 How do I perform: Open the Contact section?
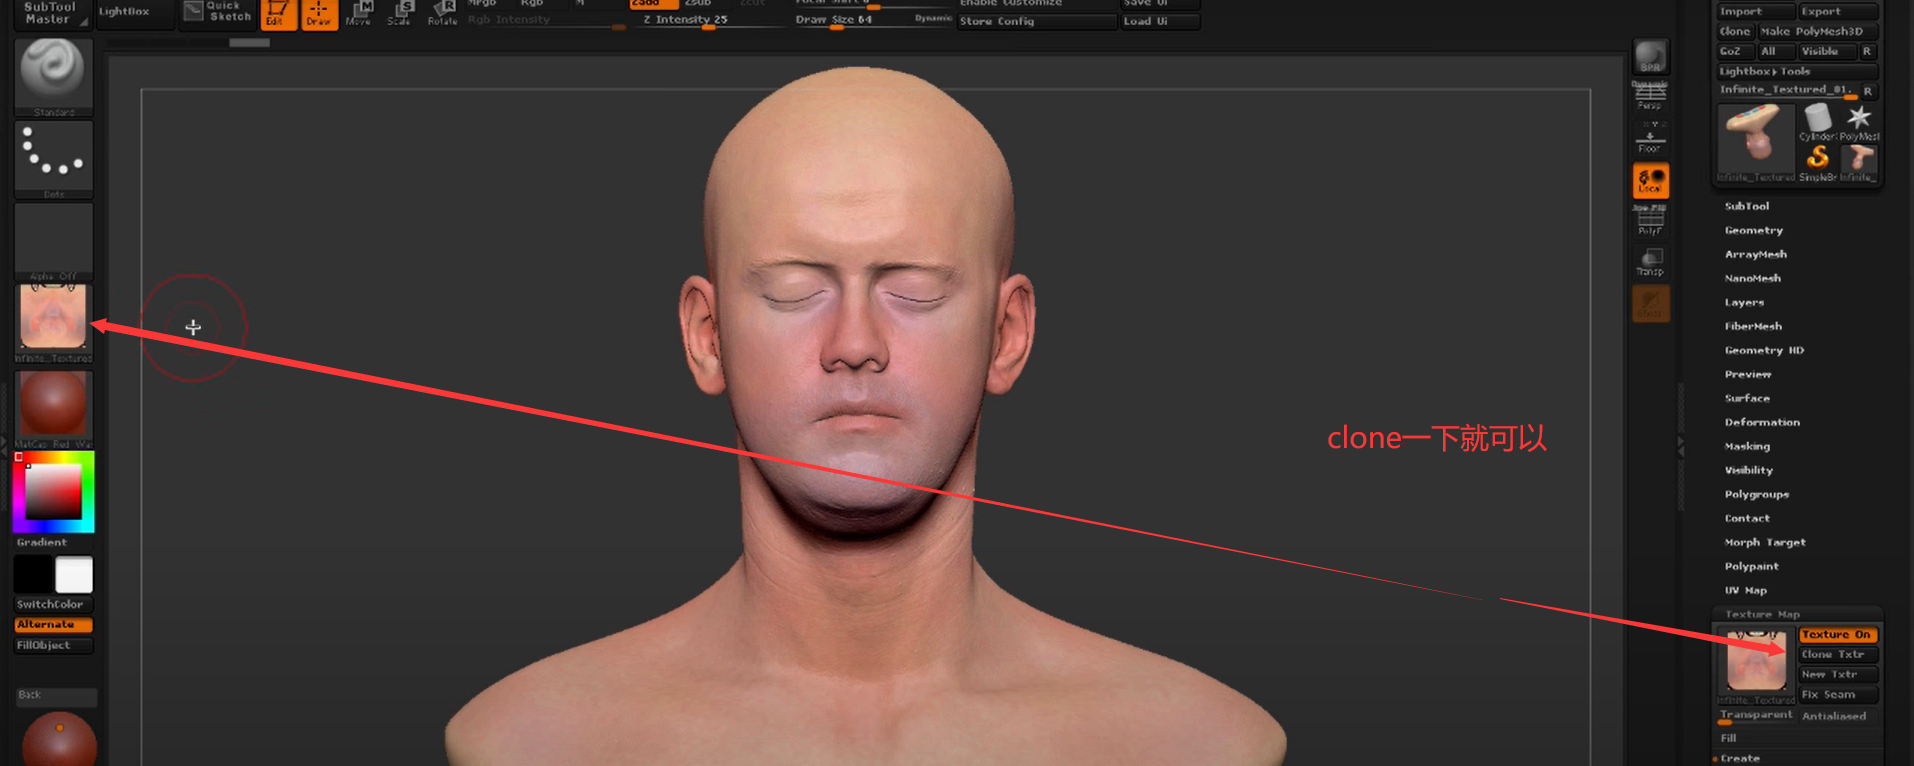tap(1747, 518)
